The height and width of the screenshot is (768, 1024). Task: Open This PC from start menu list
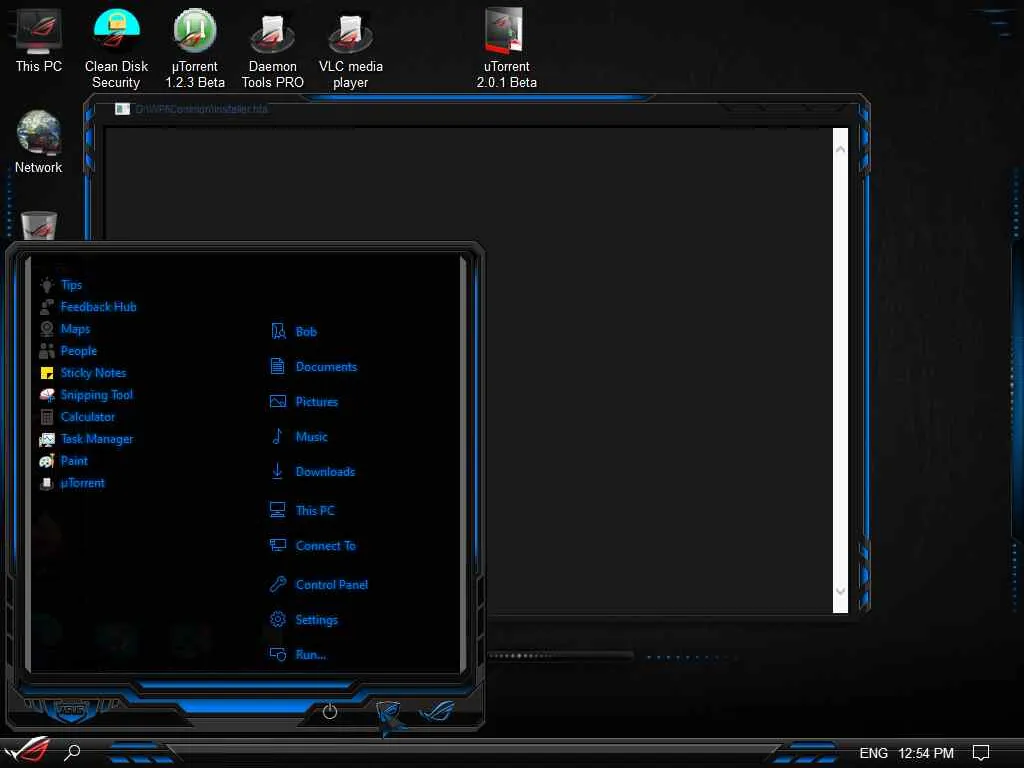pos(315,511)
